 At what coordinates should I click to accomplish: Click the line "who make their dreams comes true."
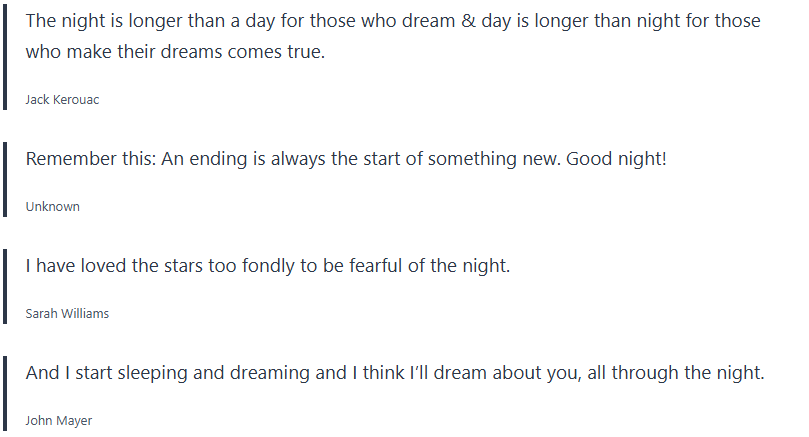pos(175,53)
